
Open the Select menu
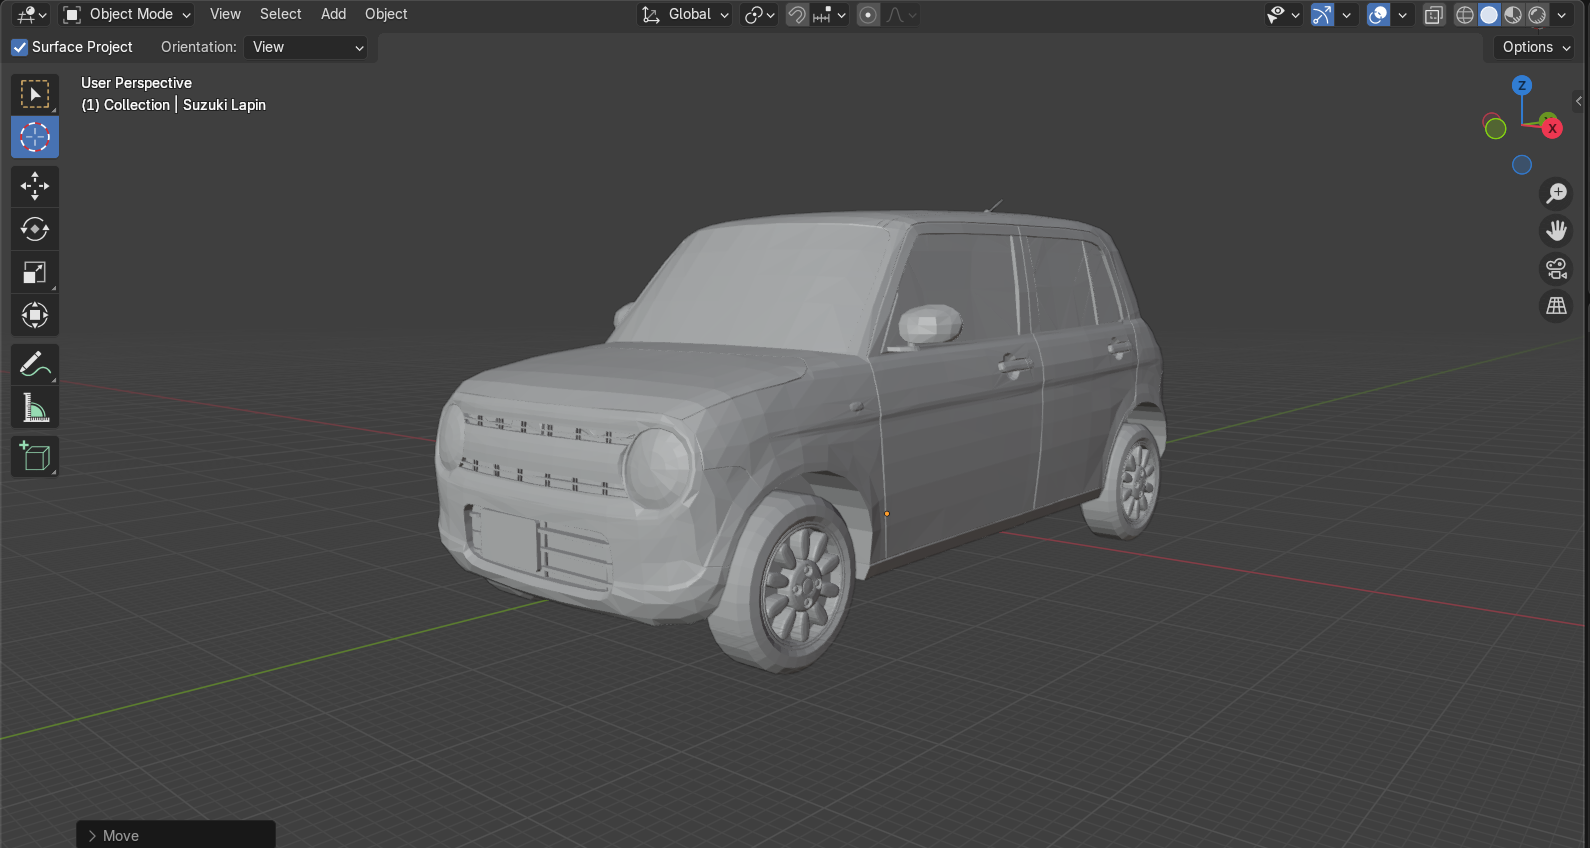[280, 15]
